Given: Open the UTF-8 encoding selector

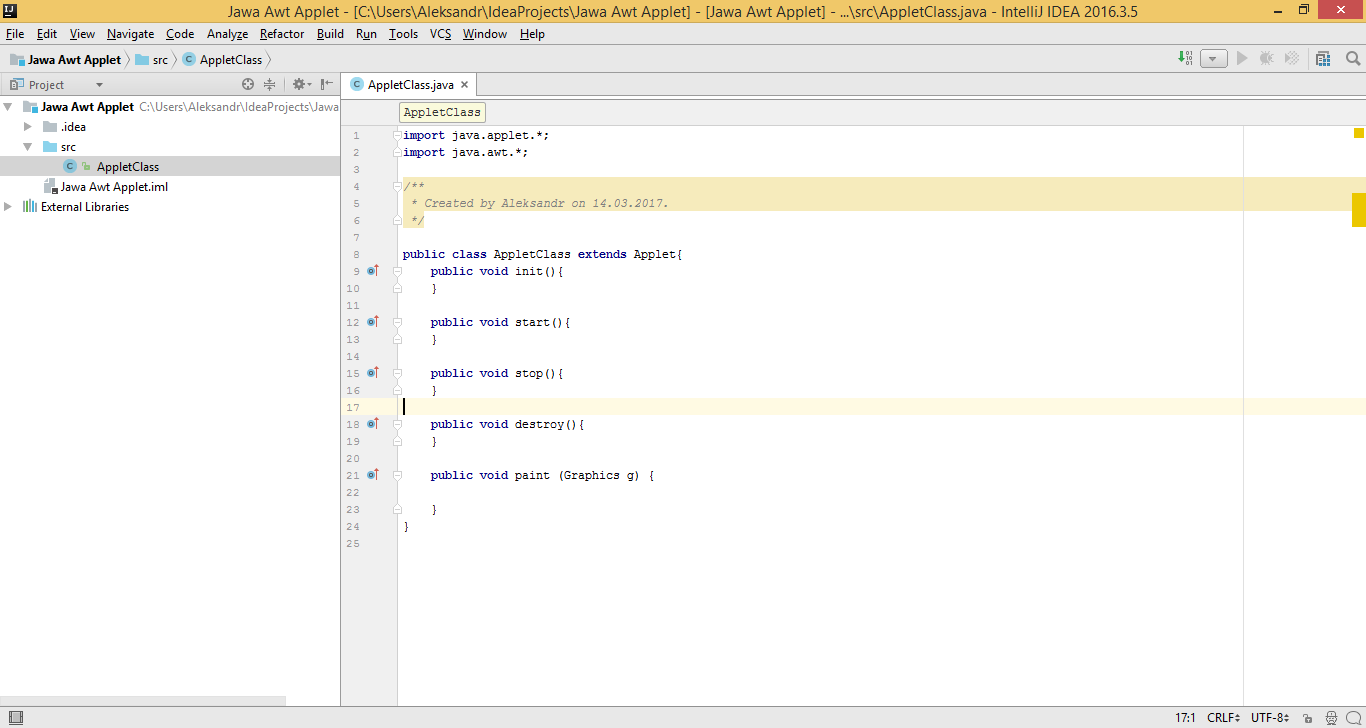Looking at the screenshot, I should coord(1269,718).
